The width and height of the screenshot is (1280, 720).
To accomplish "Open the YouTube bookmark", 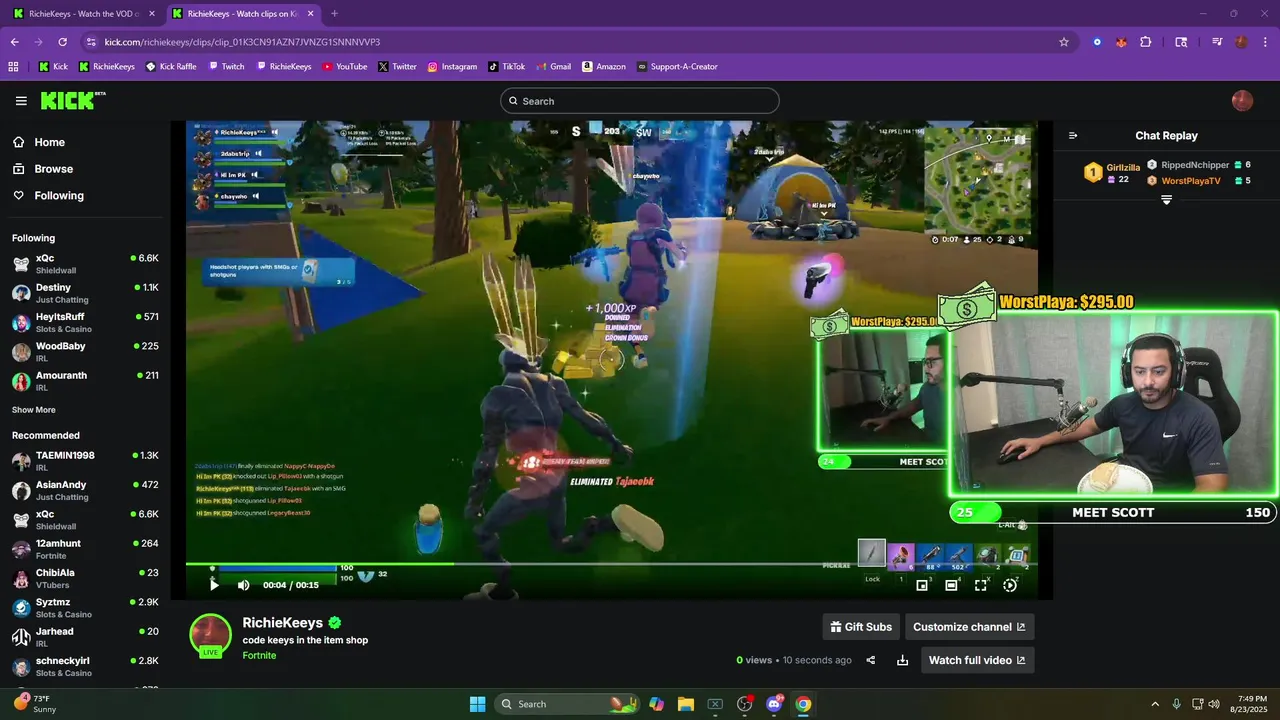I will 344,67.
